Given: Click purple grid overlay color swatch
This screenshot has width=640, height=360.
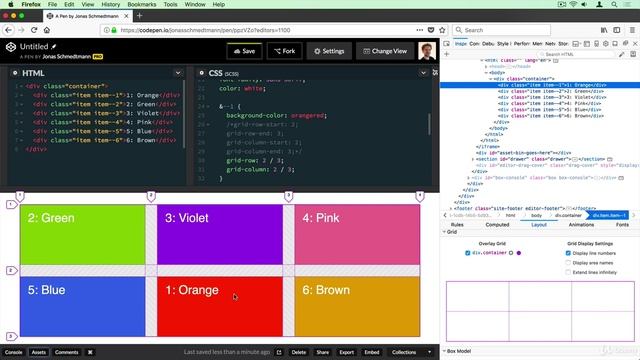Looking at the screenshot, I should (x=519, y=253).
